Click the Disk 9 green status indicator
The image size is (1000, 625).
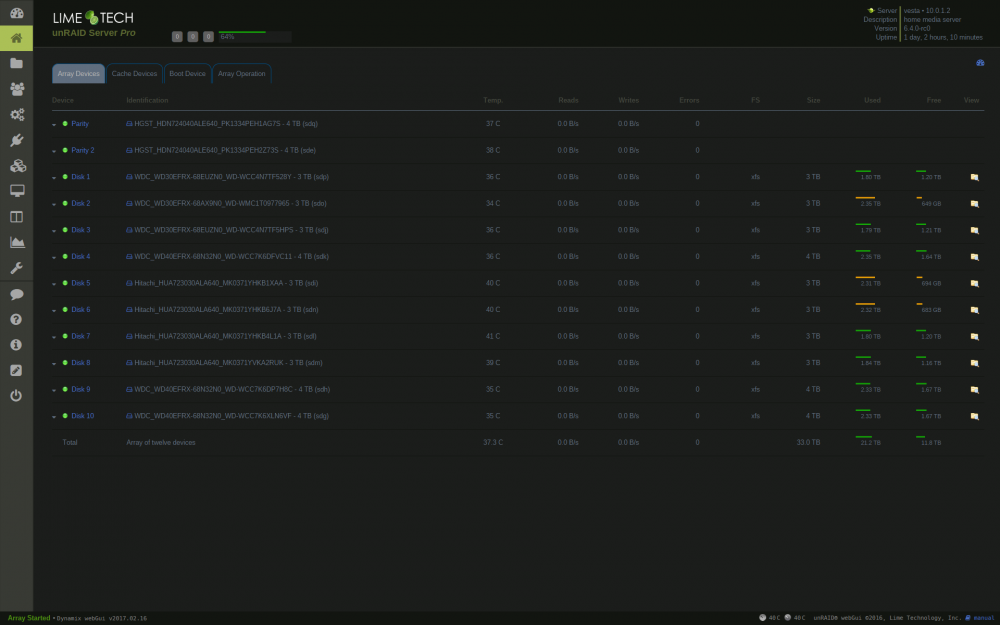(x=65, y=389)
